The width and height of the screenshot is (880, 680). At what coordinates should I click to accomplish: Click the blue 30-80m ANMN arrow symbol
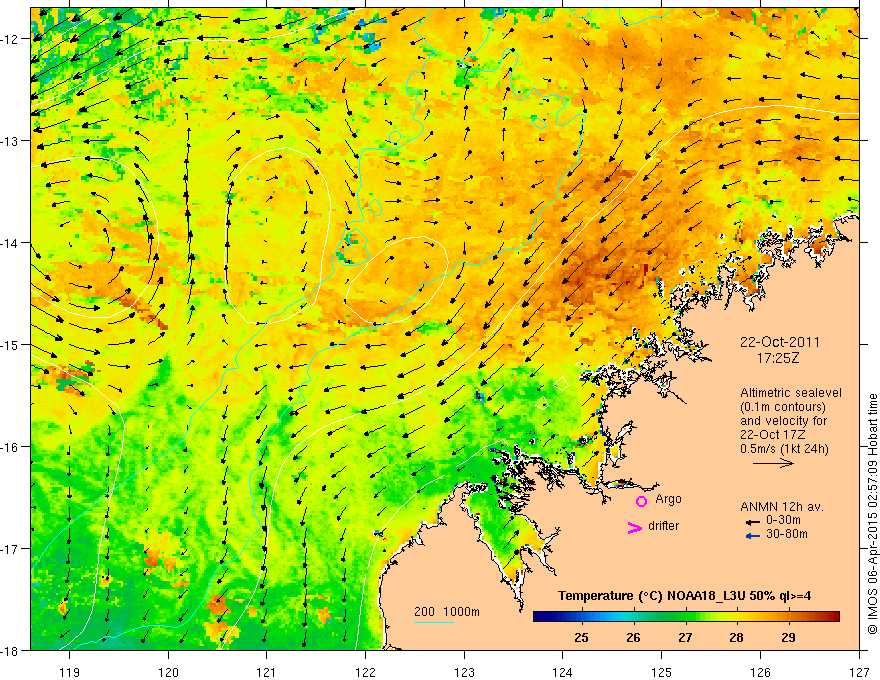[753, 536]
